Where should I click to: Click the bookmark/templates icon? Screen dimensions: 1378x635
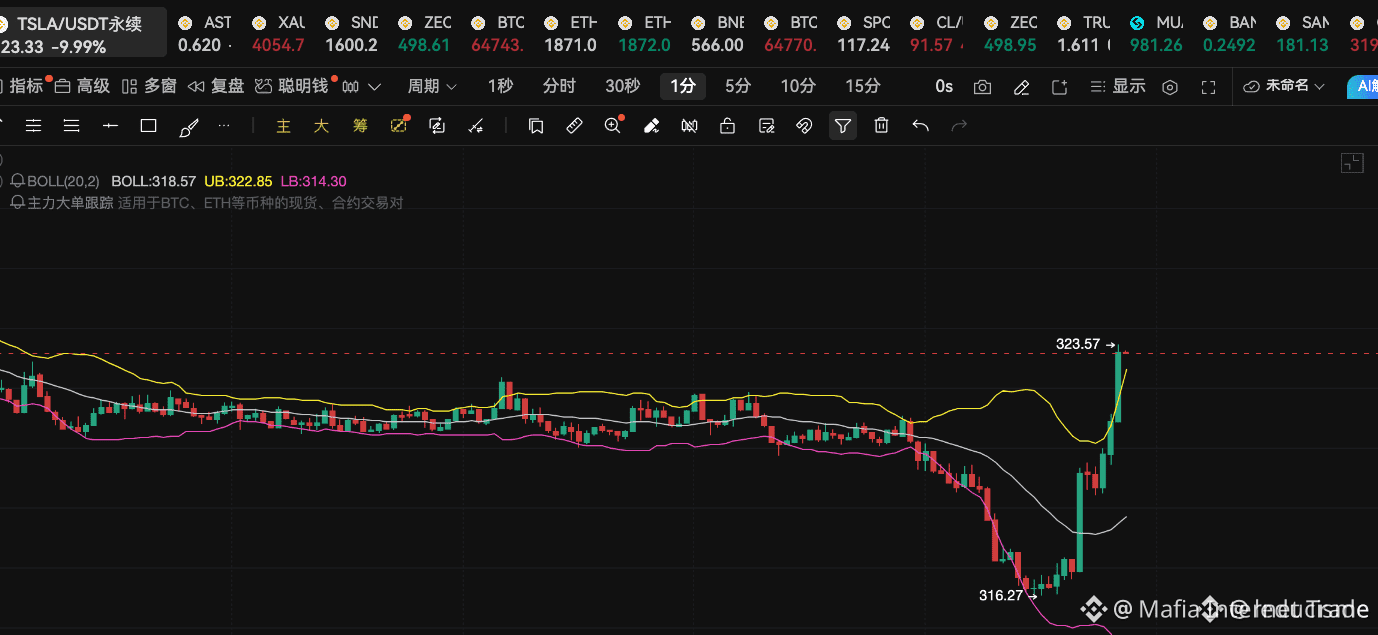click(536, 126)
